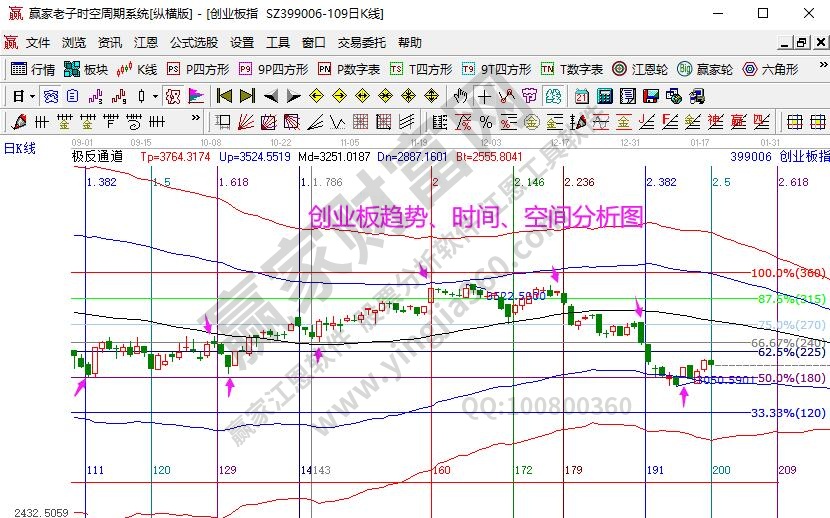Image resolution: width=830 pixels, height=518 pixels.
Task: Select the hand pan tool
Action: pyautogui.click(x=460, y=96)
